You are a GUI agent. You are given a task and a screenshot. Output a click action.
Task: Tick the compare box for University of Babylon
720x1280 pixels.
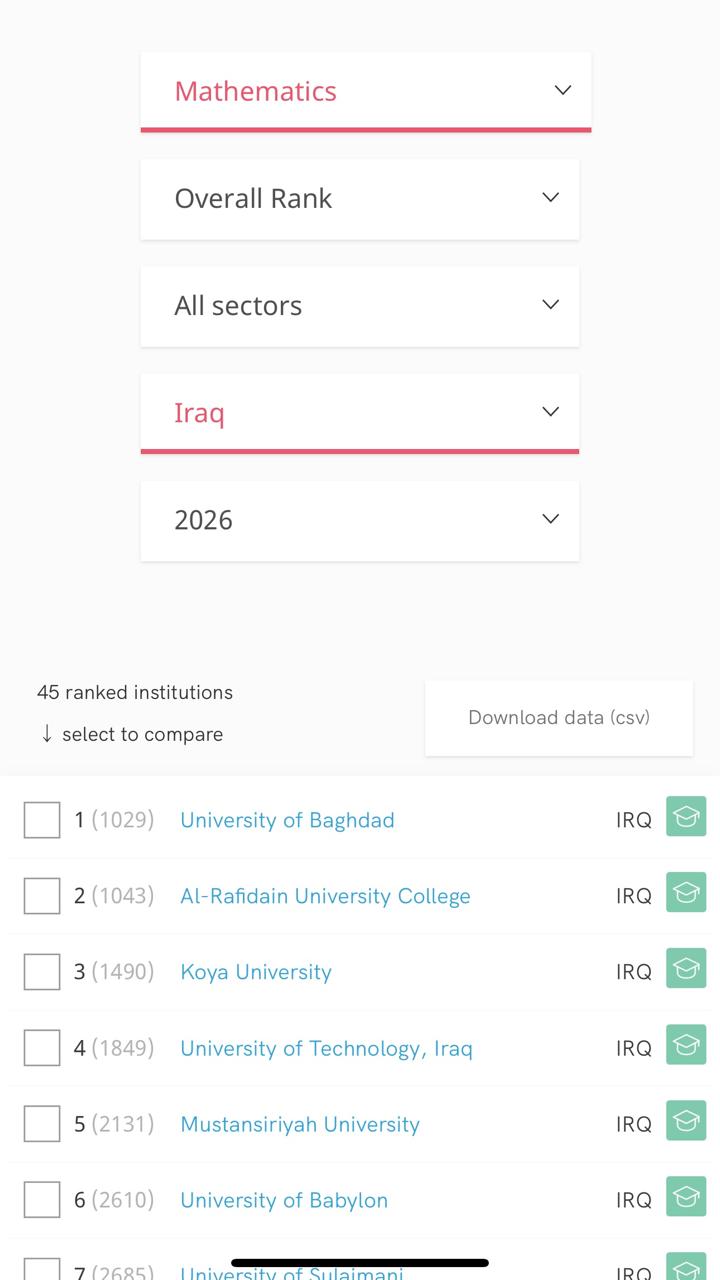(x=41, y=1199)
